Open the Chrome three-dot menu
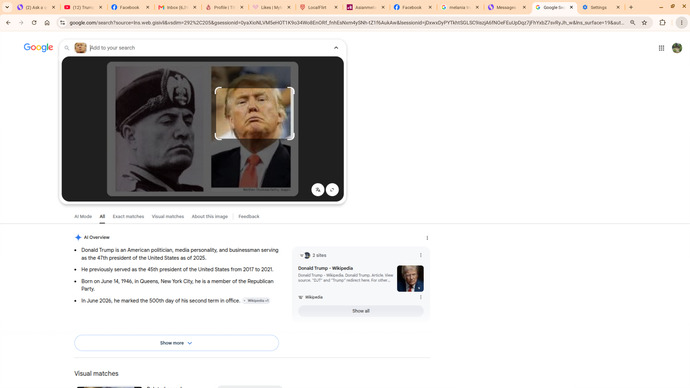690x388 pixels. click(x=681, y=22)
